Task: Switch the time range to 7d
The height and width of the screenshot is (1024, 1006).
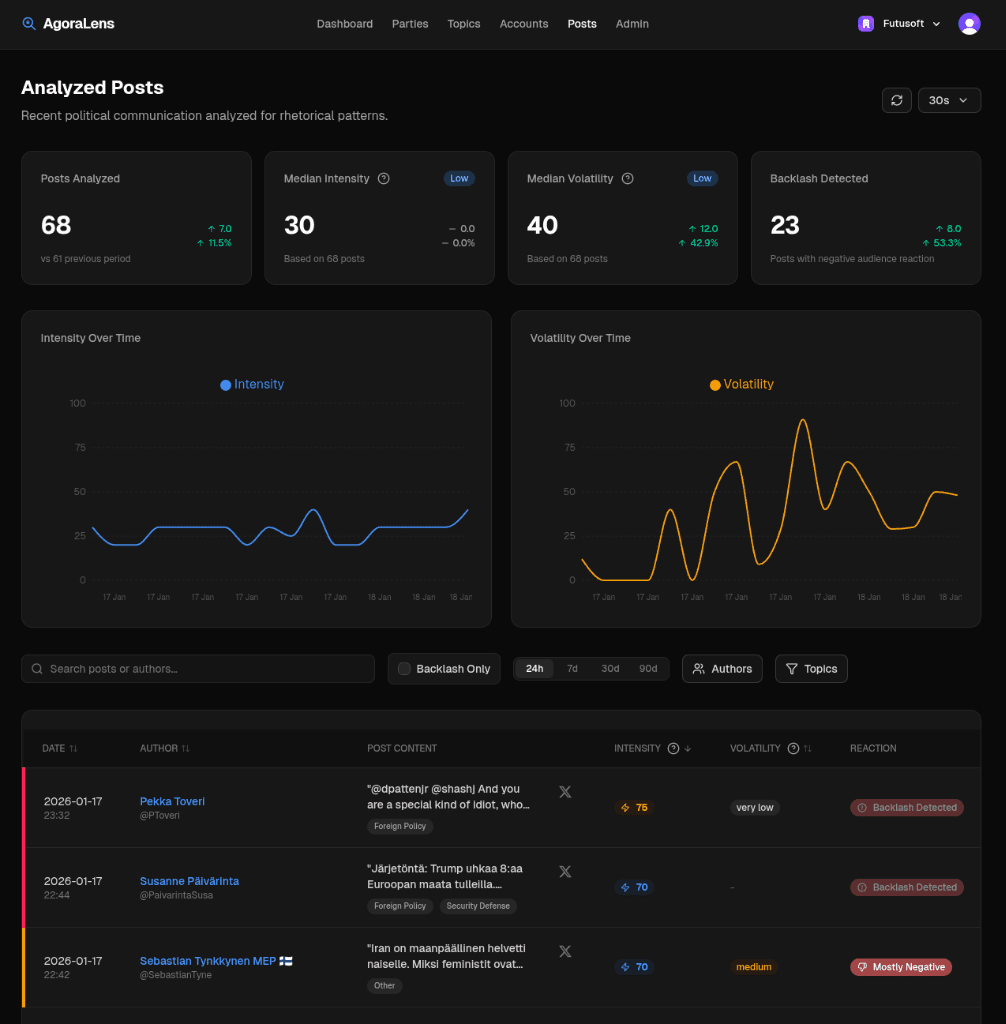Action: [572, 668]
